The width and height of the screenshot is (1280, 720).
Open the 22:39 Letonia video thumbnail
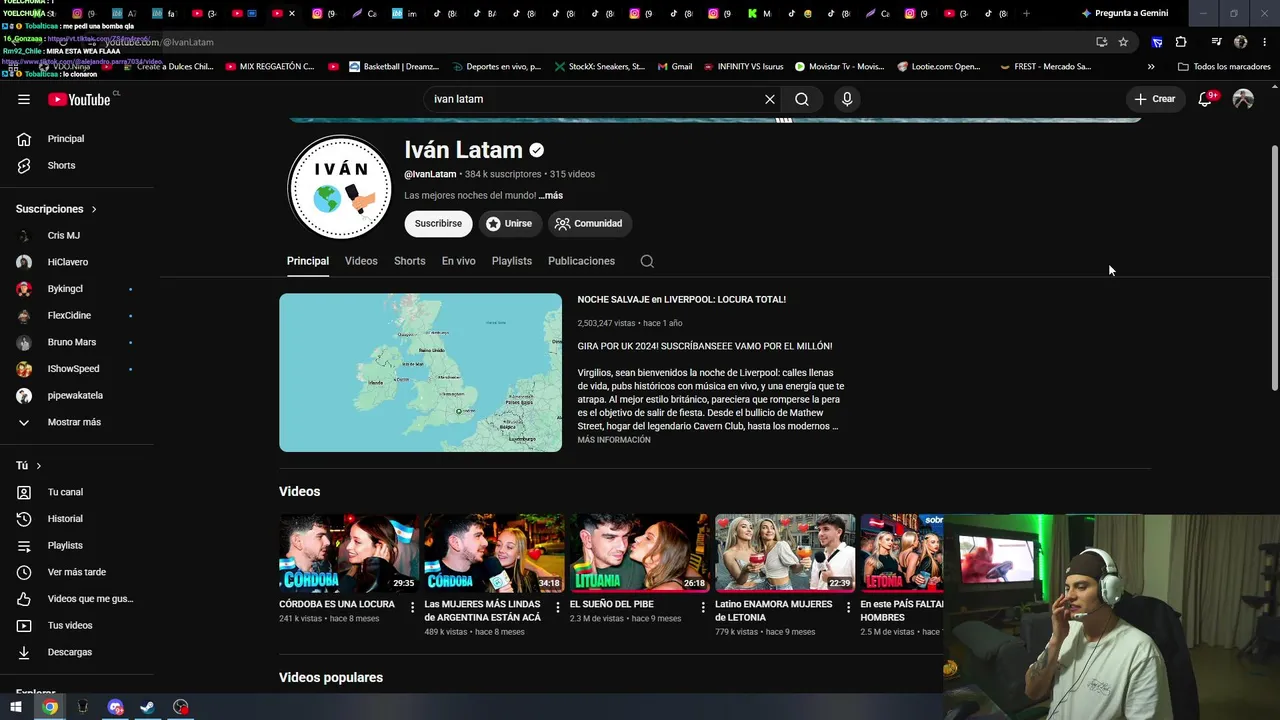tap(785, 554)
